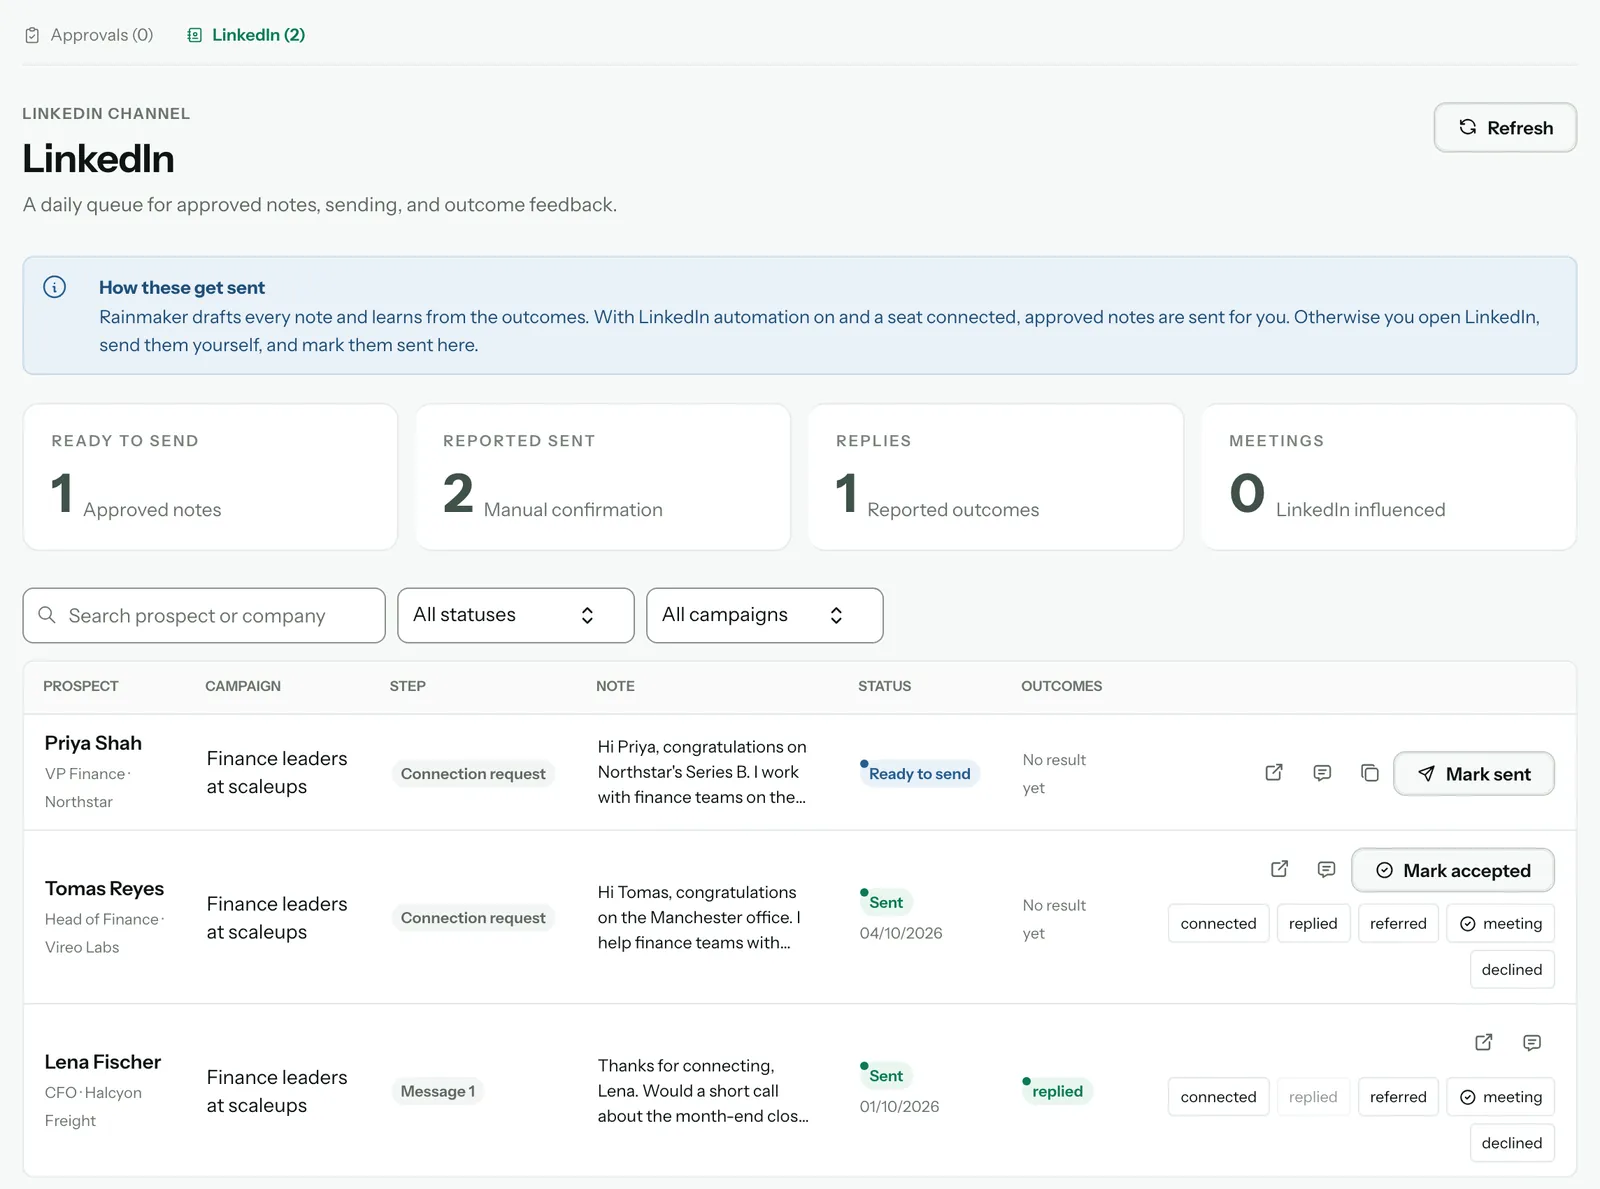Open the All statuses dropdown

516,615
